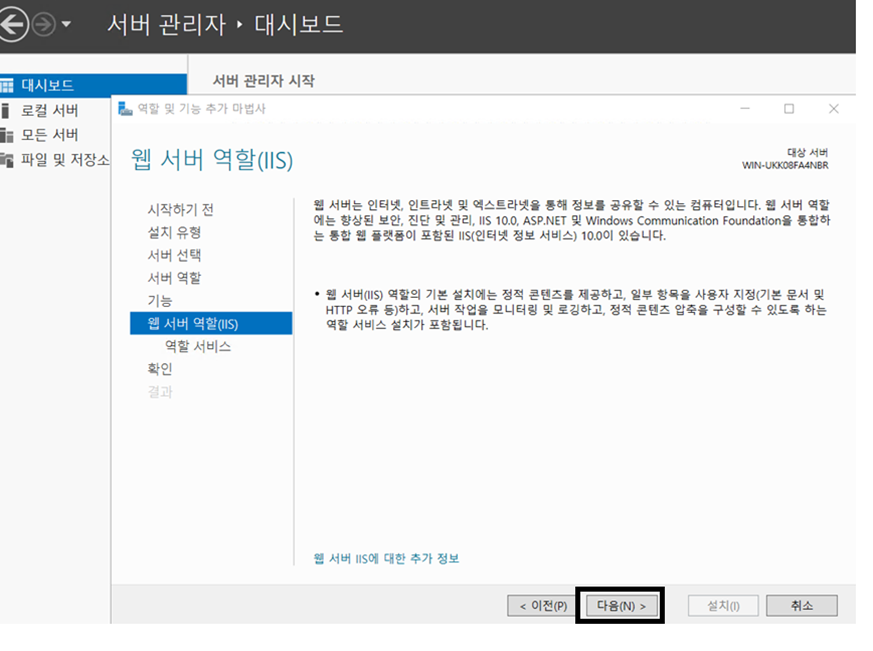Click the wizard icon in dialog title bar
The image size is (873, 651).
pyautogui.click(x=126, y=109)
